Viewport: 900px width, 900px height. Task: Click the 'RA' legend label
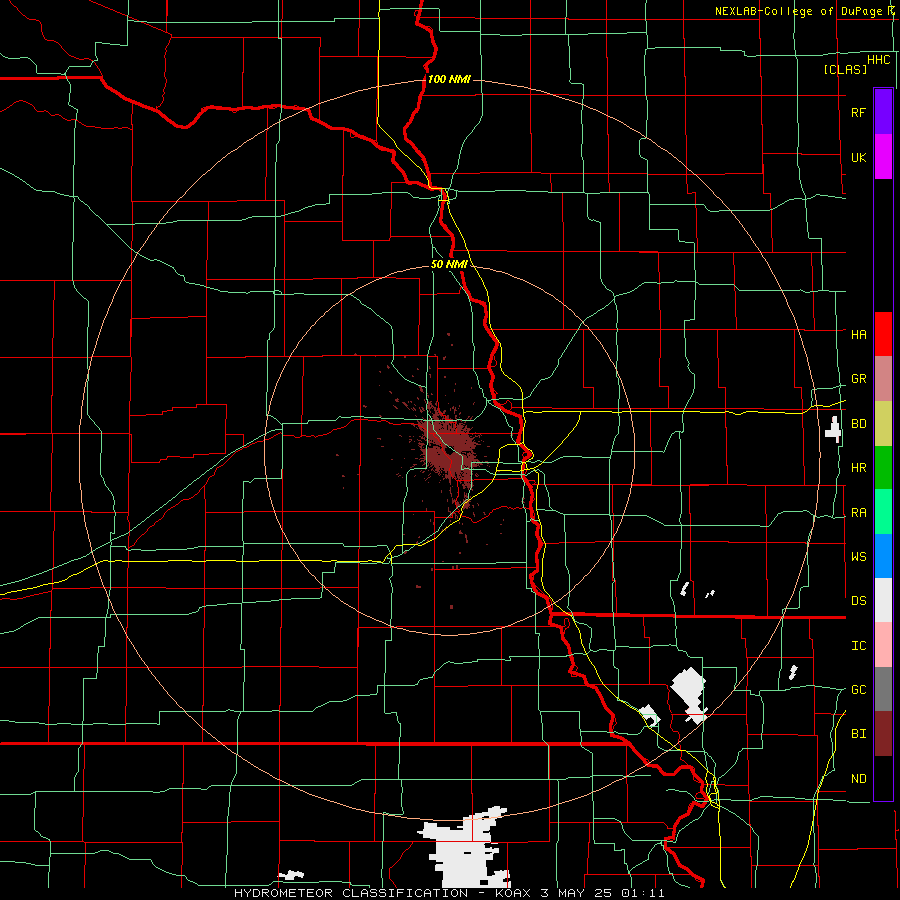click(x=858, y=513)
